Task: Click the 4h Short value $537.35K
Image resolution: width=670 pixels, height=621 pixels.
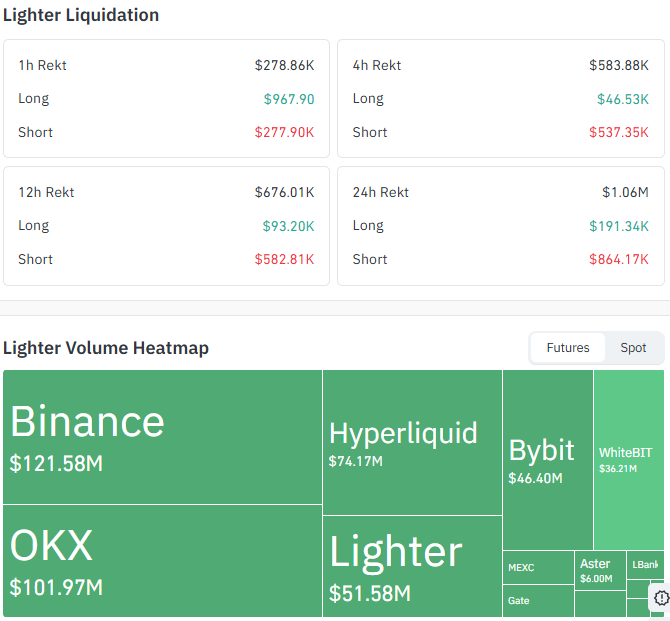Action: click(619, 132)
